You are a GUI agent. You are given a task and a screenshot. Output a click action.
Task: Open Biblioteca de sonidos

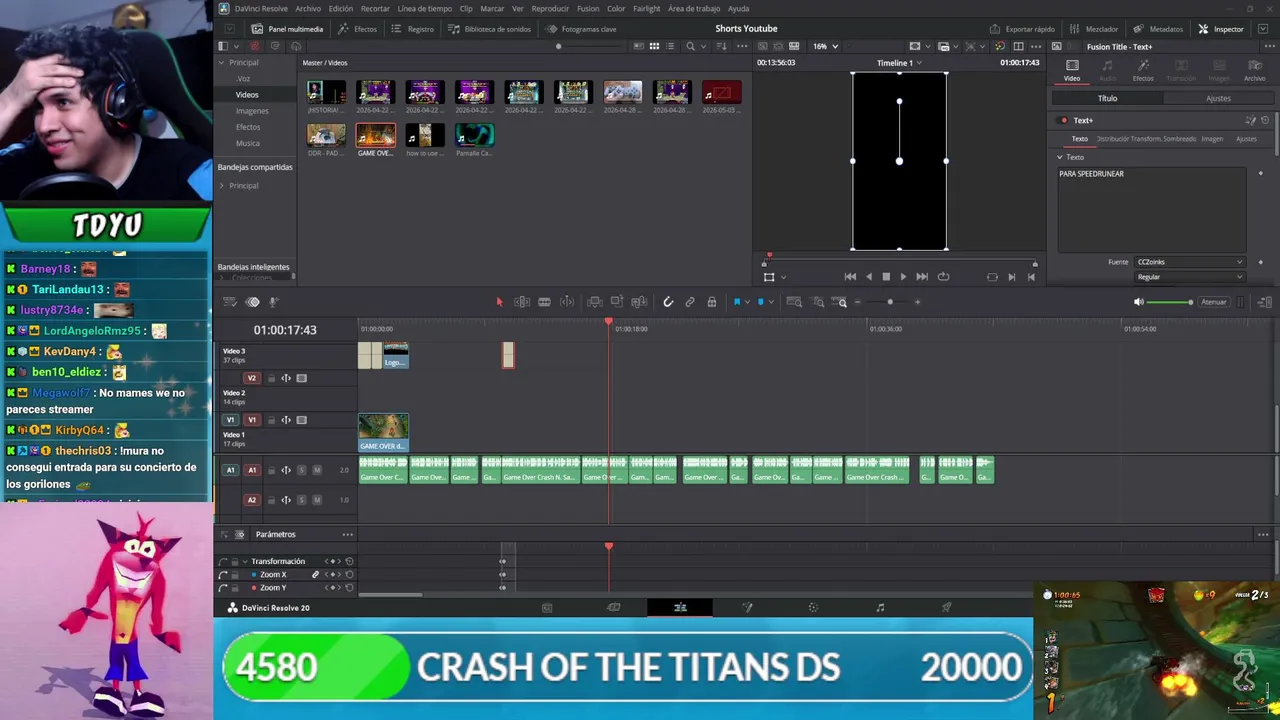[x=489, y=29]
